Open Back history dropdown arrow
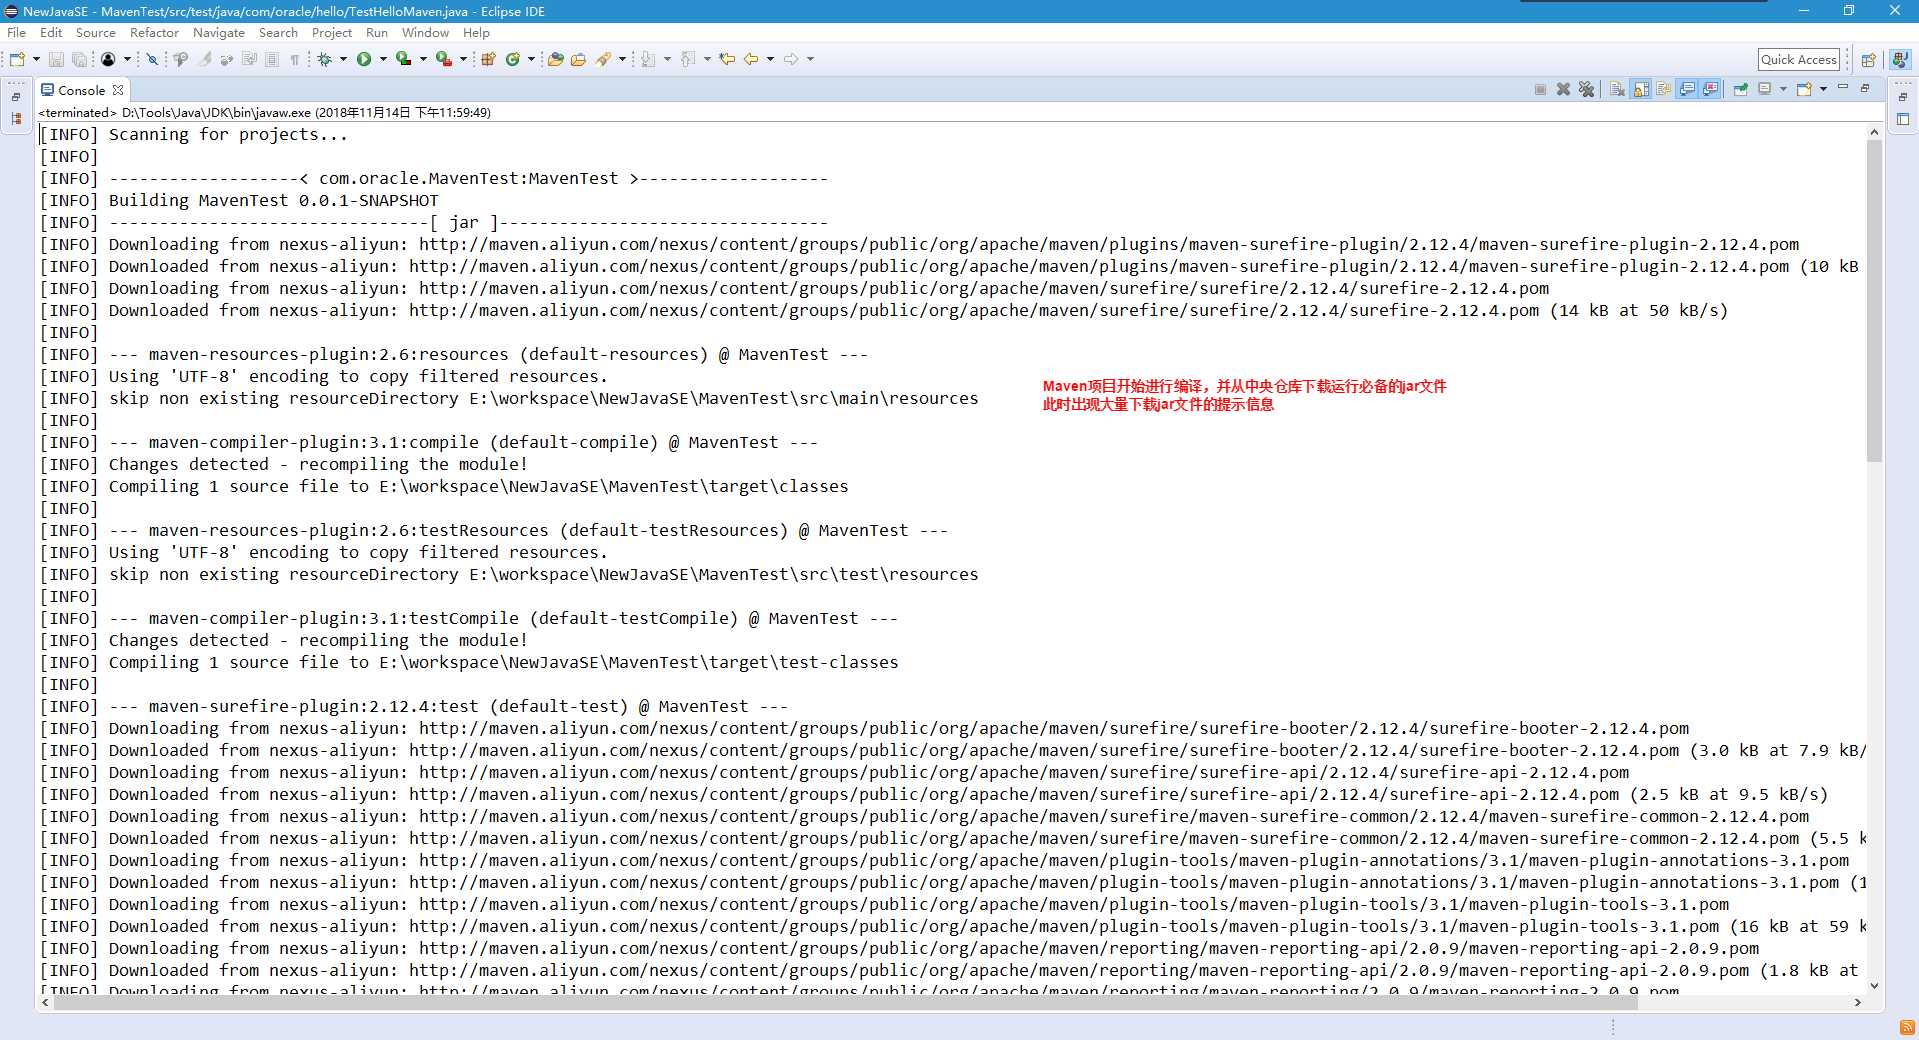Image resolution: width=1919 pixels, height=1040 pixels. click(x=770, y=59)
